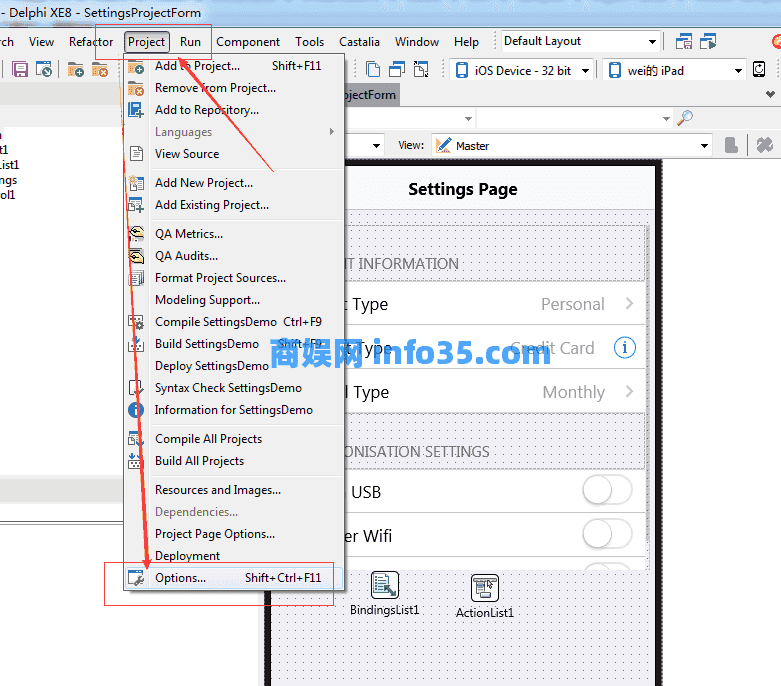The width and height of the screenshot is (781, 686).
Task: Choose Syntax Check SettingsDemo menu entry
Action: tap(234, 388)
